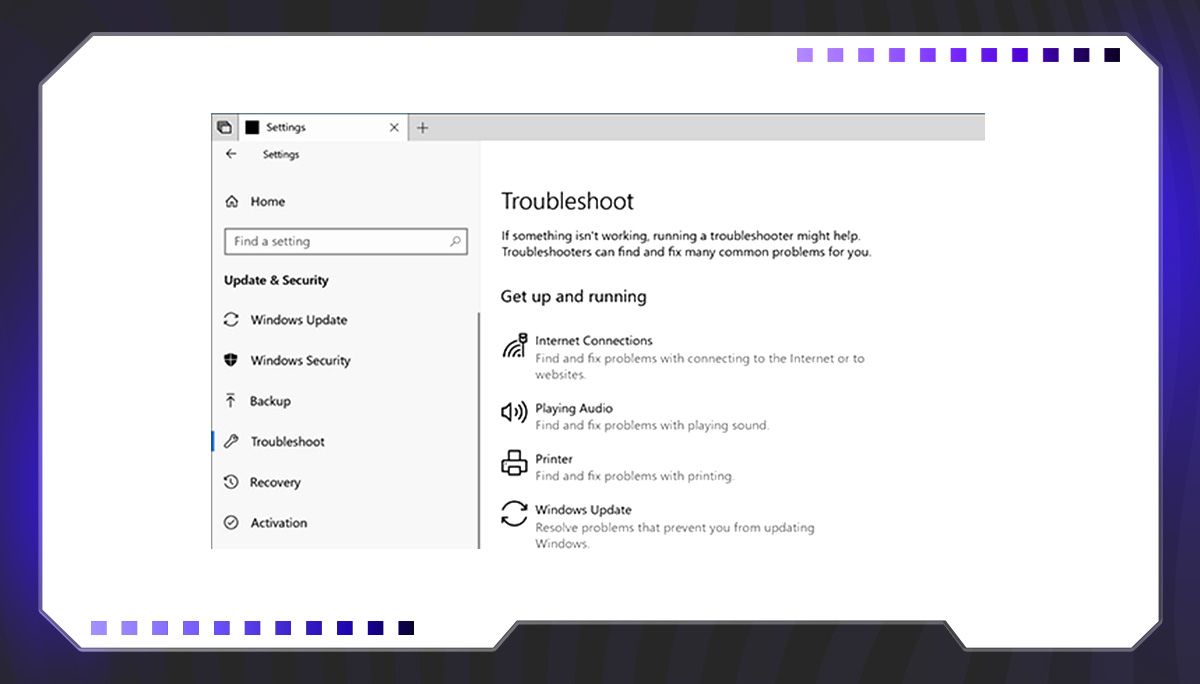Click the Home label in sidebar
The height and width of the screenshot is (684, 1200).
267,202
